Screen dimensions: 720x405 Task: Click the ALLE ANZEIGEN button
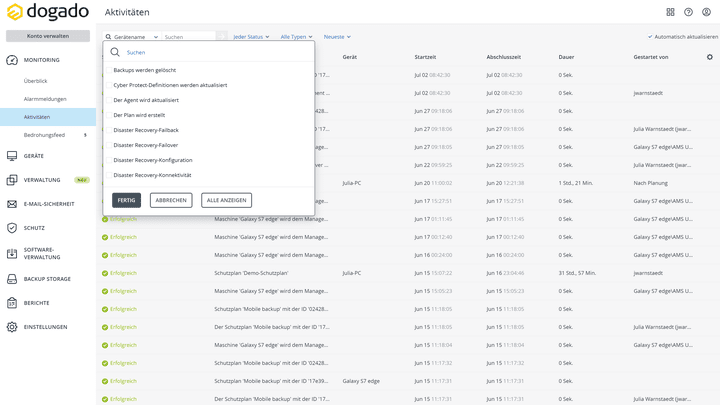[227, 200]
